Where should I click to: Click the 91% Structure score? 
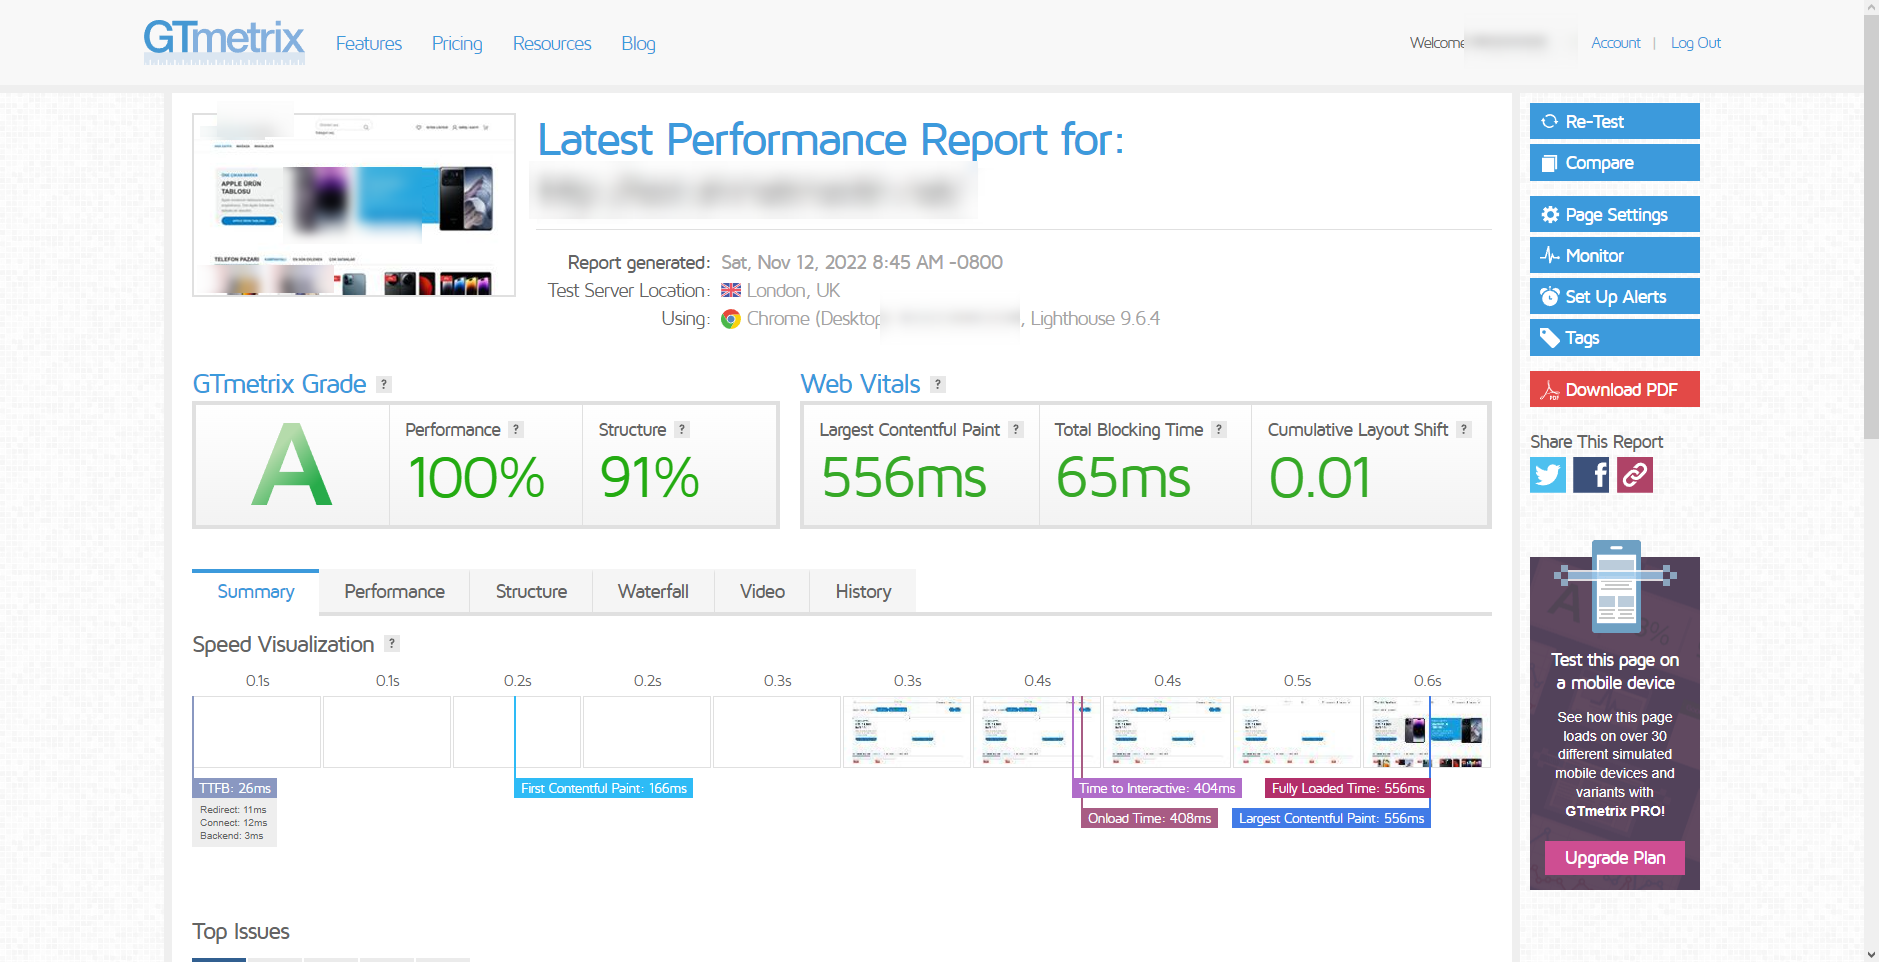[x=649, y=477]
